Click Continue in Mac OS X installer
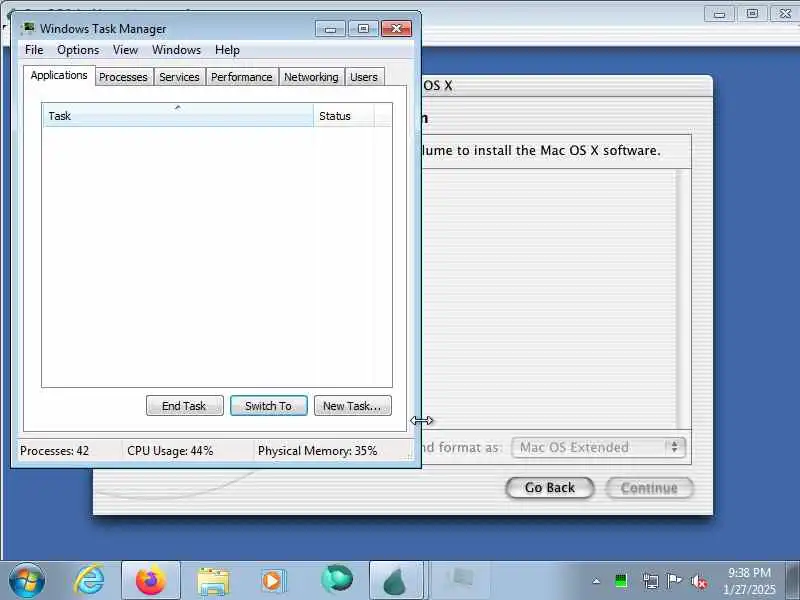 649,488
